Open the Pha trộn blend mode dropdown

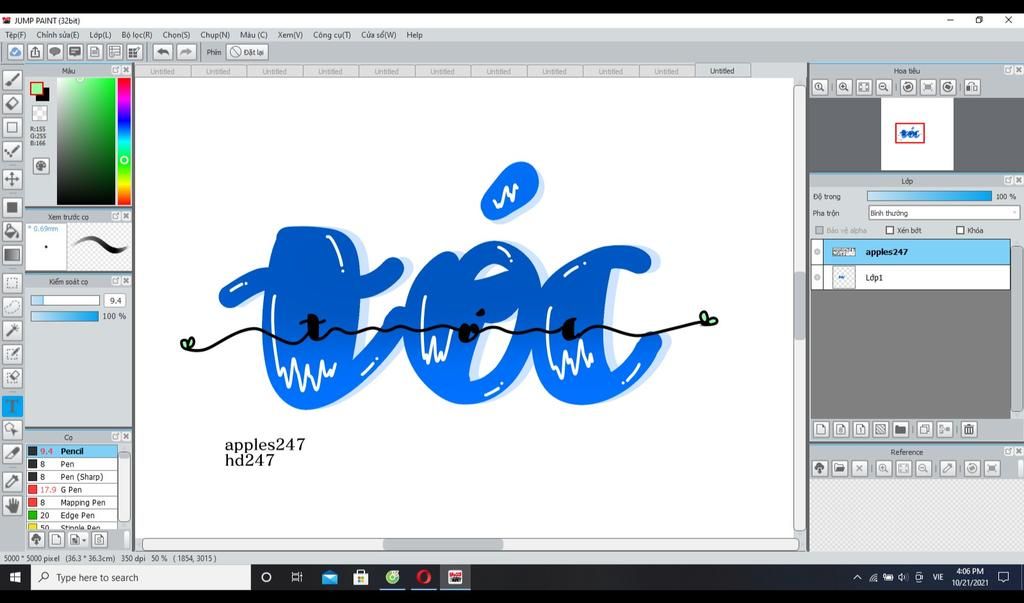tap(943, 213)
